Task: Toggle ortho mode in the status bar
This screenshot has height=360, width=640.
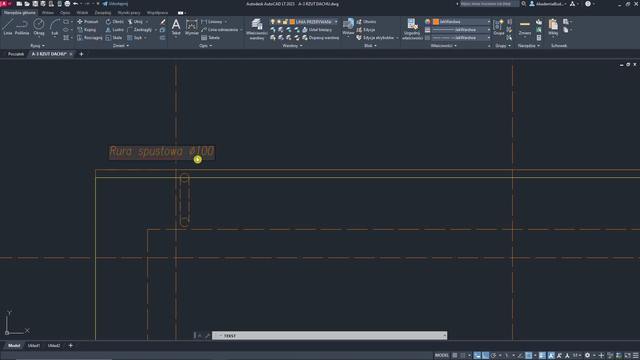Action: coord(485,356)
